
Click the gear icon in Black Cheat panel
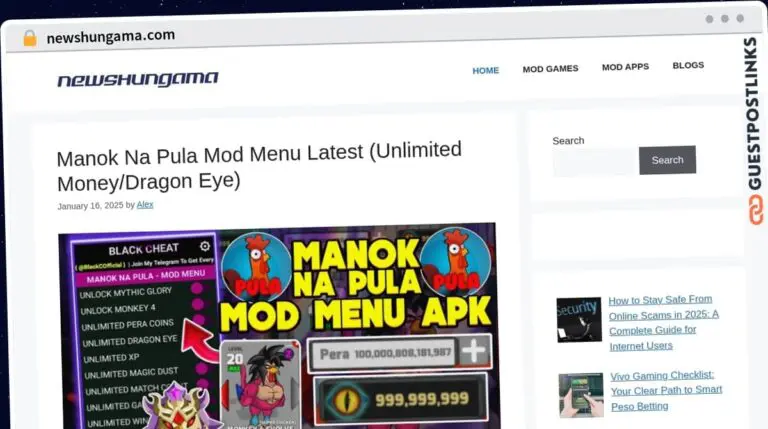[205, 246]
